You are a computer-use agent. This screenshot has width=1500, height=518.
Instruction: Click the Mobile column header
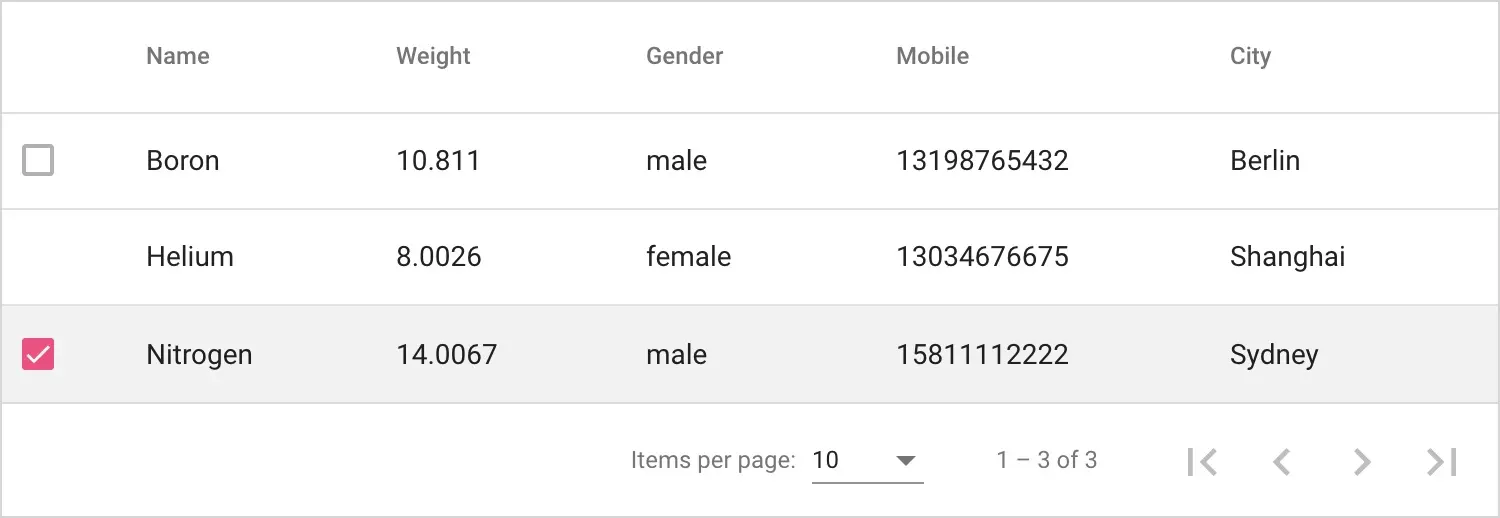[932, 56]
